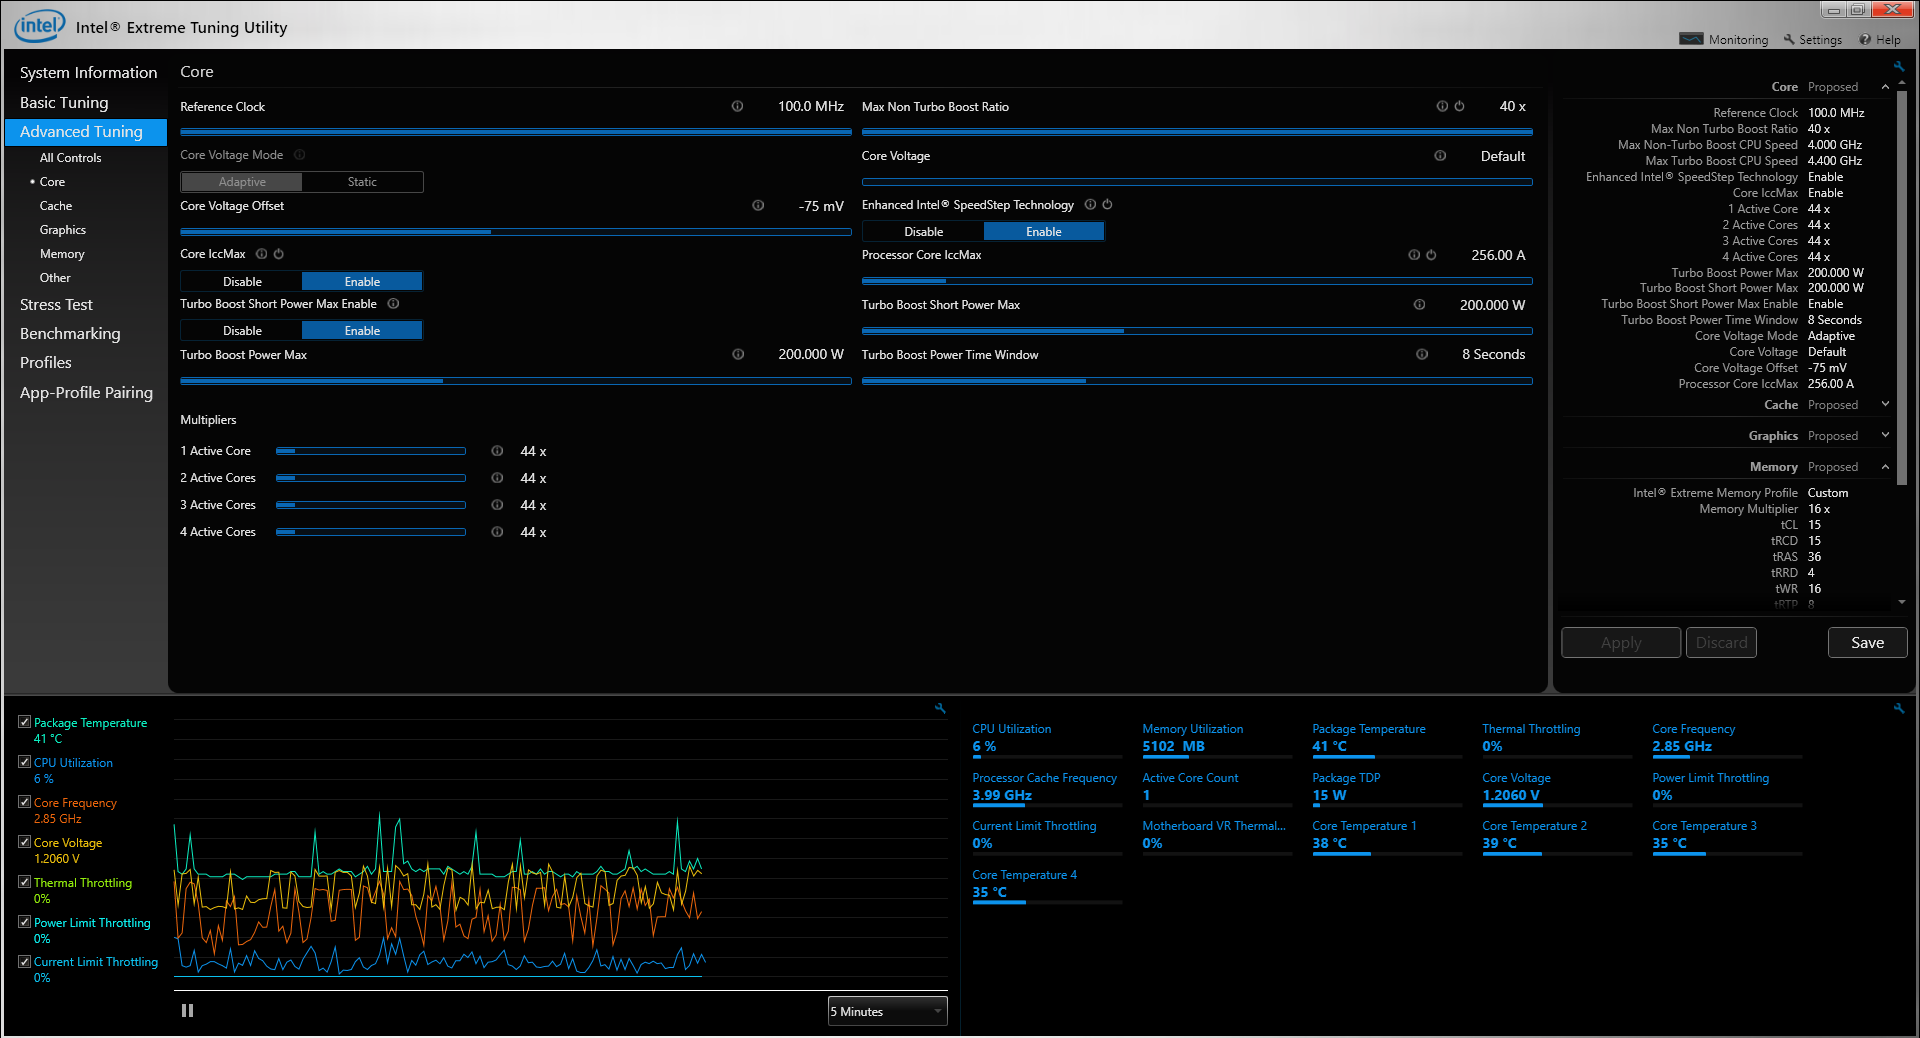
Task: Uncheck CPU Utilization graph checkbox
Action: click(x=24, y=761)
